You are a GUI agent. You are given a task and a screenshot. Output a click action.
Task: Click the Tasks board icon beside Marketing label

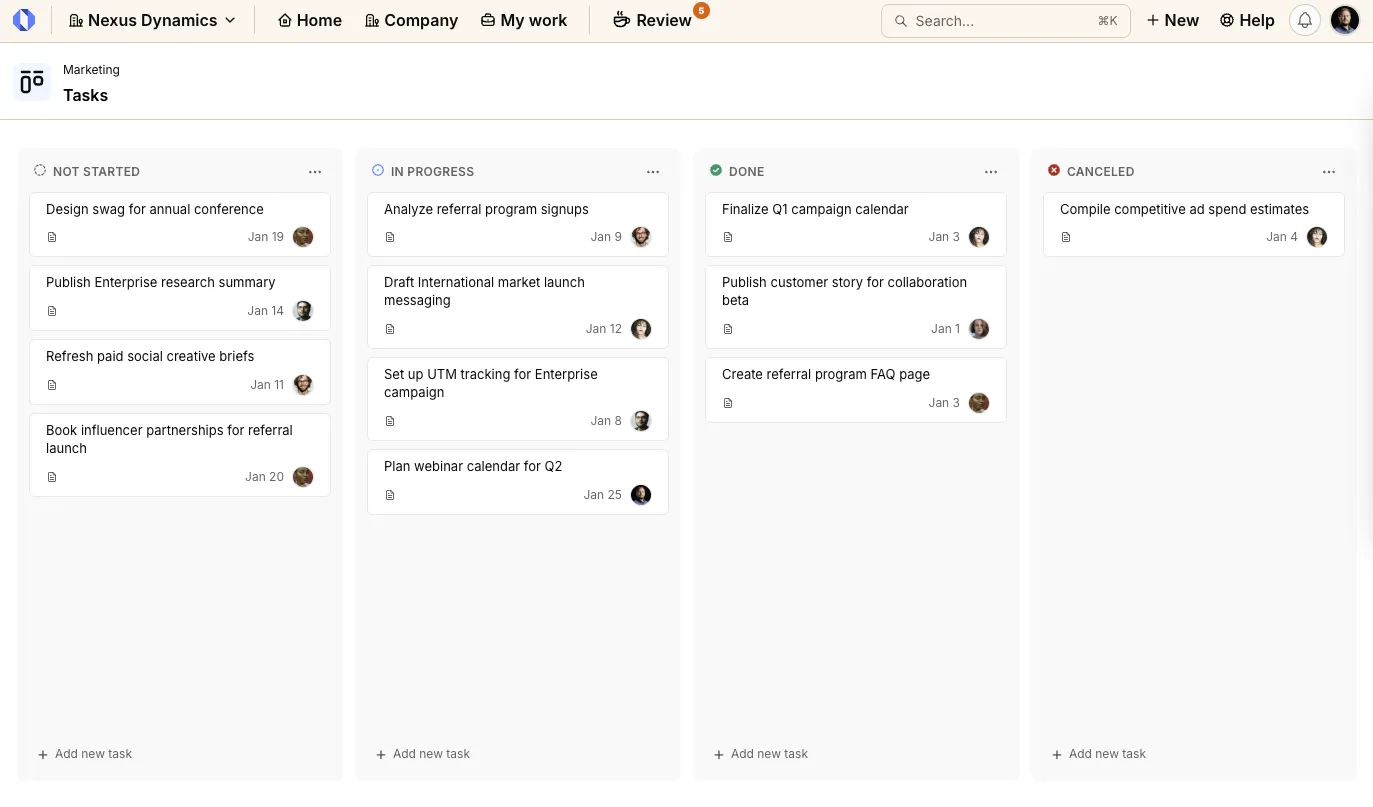31,81
